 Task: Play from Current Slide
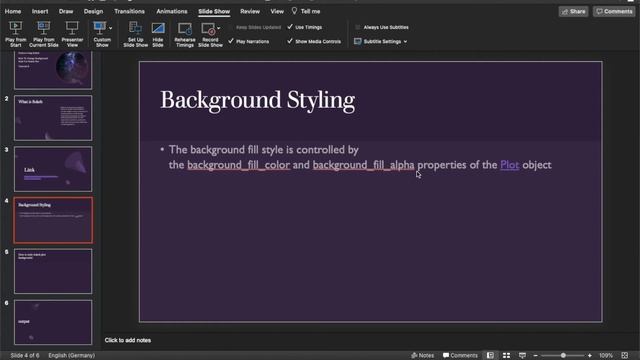pos(44,34)
